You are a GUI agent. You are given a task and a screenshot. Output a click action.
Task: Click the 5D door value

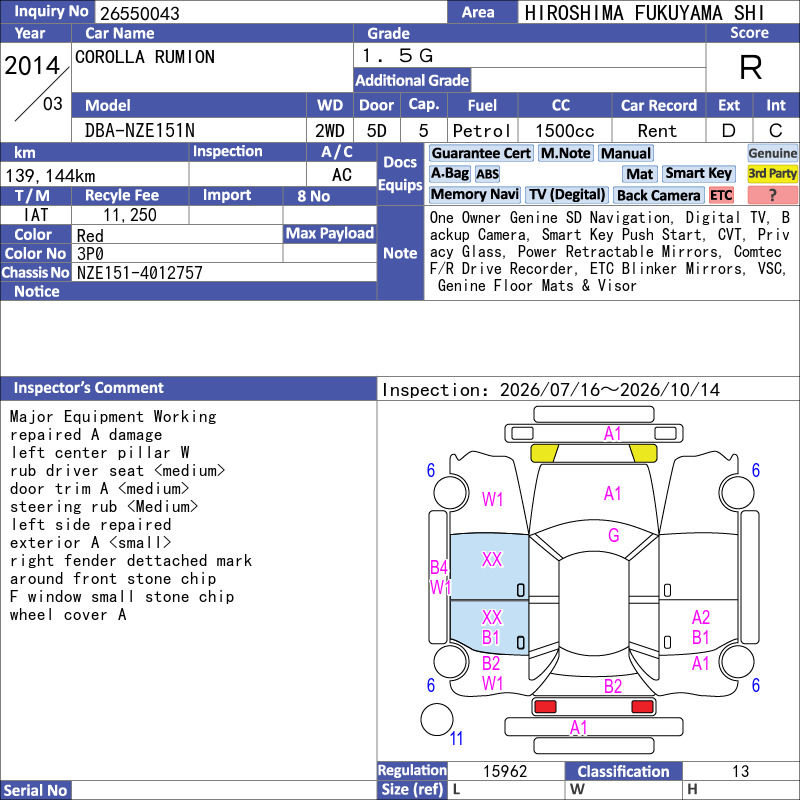377,131
